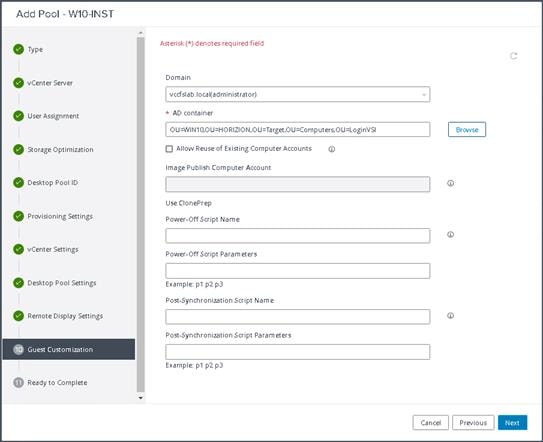Go to the vCenter Settings step

pos(53,249)
